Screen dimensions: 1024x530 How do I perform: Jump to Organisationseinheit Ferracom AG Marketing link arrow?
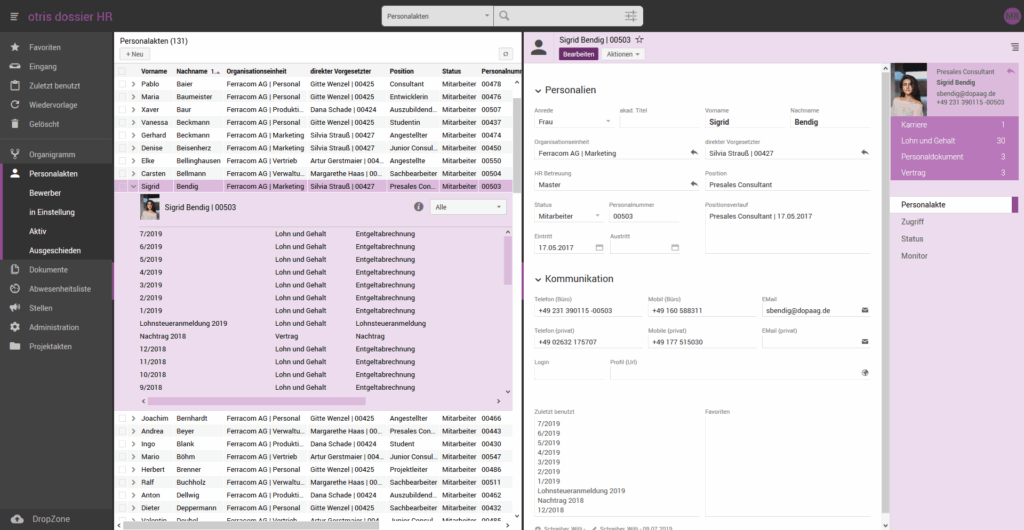694,153
